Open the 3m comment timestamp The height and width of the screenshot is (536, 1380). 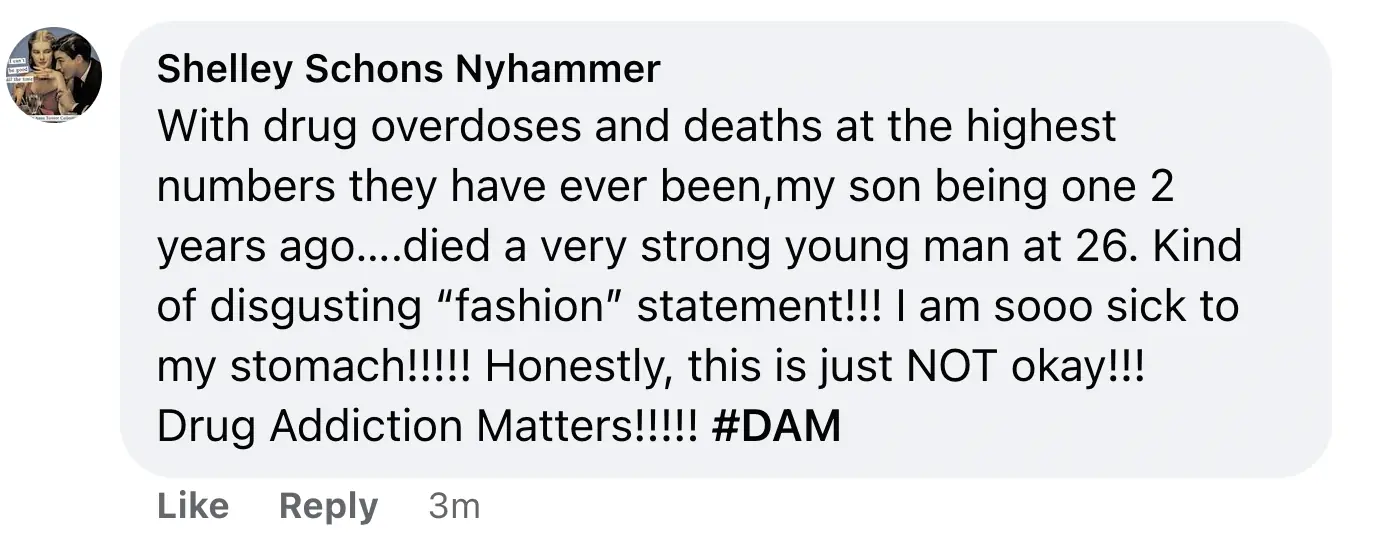(x=454, y=506)
